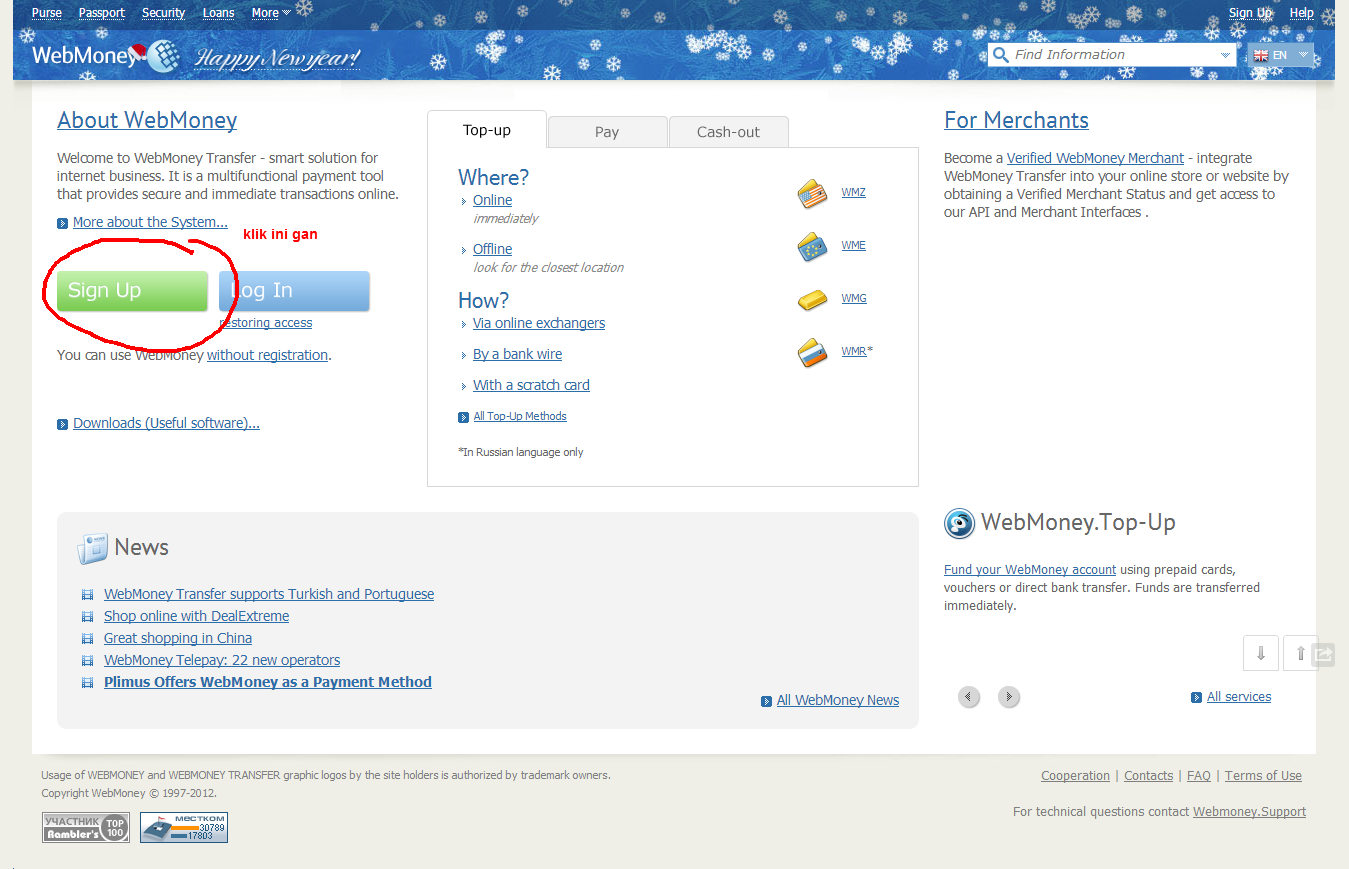This screenshot has width=1349, height=869.
Task: Click the Rambler's Top 100 badge
Action: (x=86, y=827)
